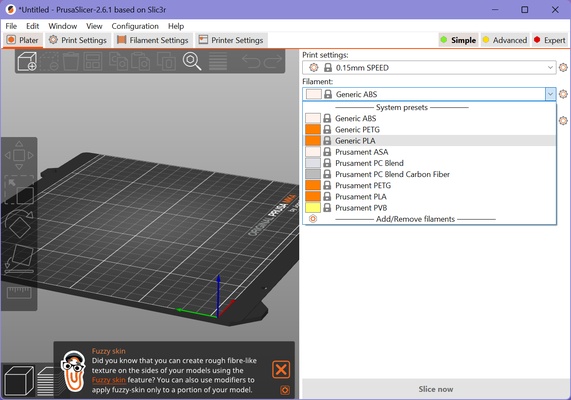Viewport: 571px width, 400px height.
Task: Click the Add object cube icon
Action: click(x=27, y=61)
